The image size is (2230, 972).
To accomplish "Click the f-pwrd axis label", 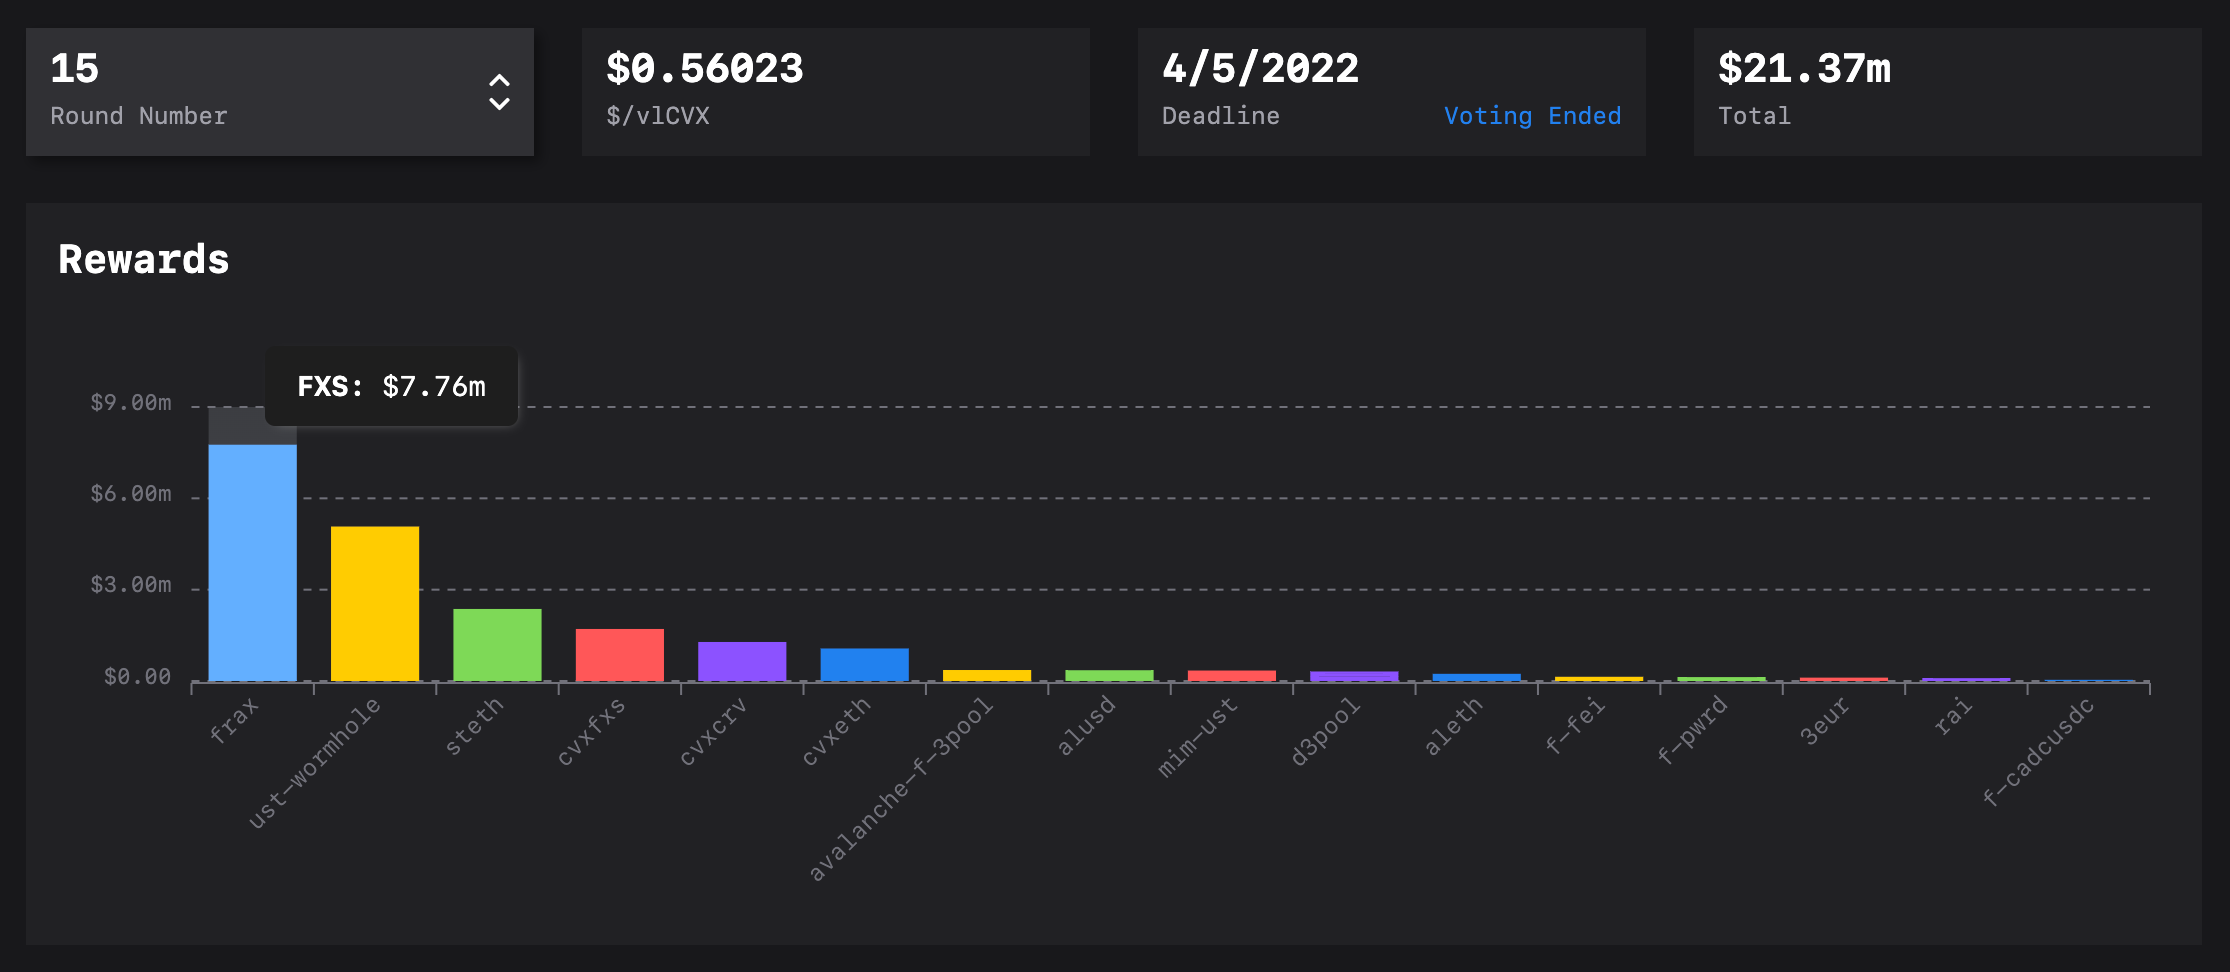I will 1692,732.
